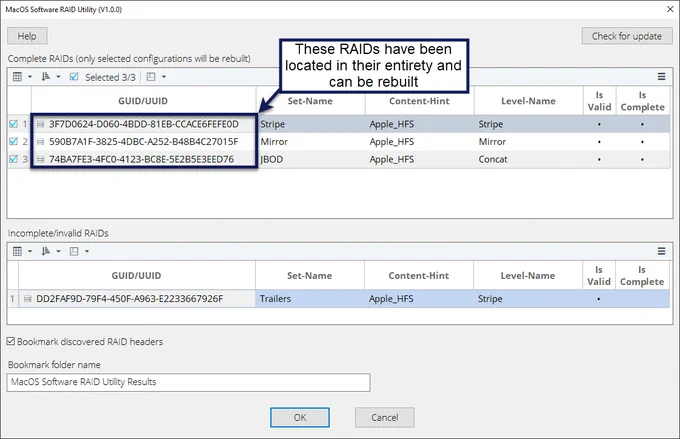
Task: Click sort icon in Complete RAIDs toolbar
Action: coord(46,77)
